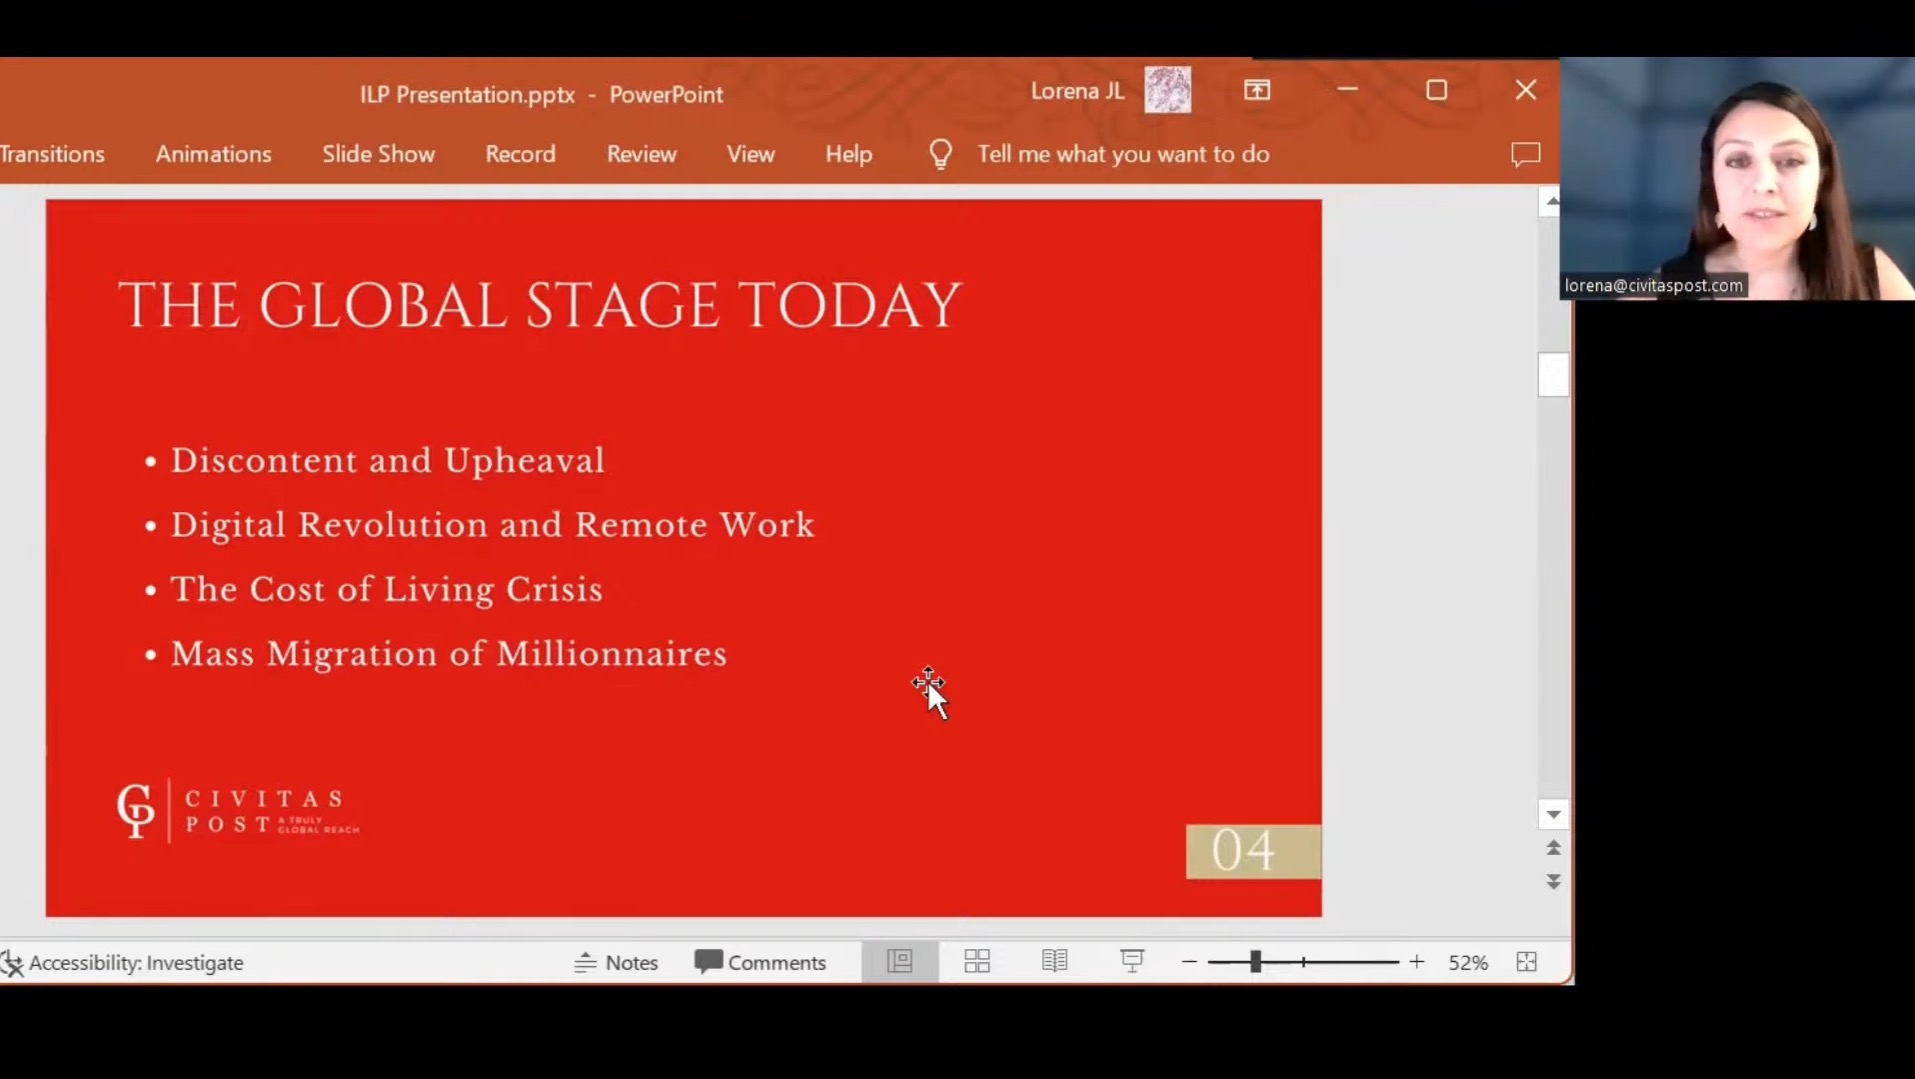Click the zoom slider handle
Viewport: 1915px width, 1079px height.
point(1255,962)
